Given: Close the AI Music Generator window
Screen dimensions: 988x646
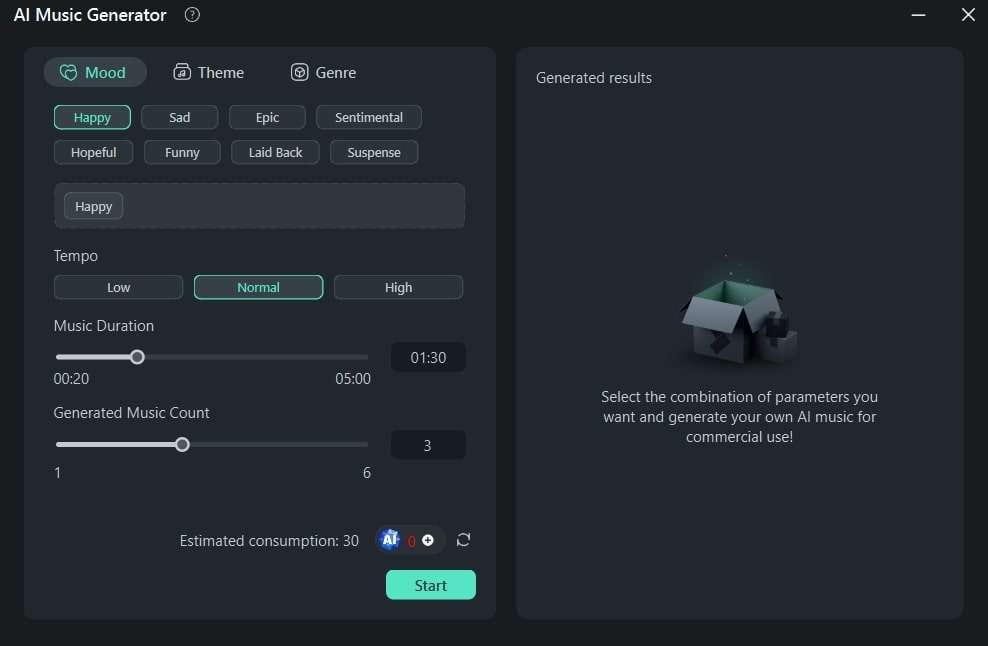Looking at the screenshot, I should 968,14.
